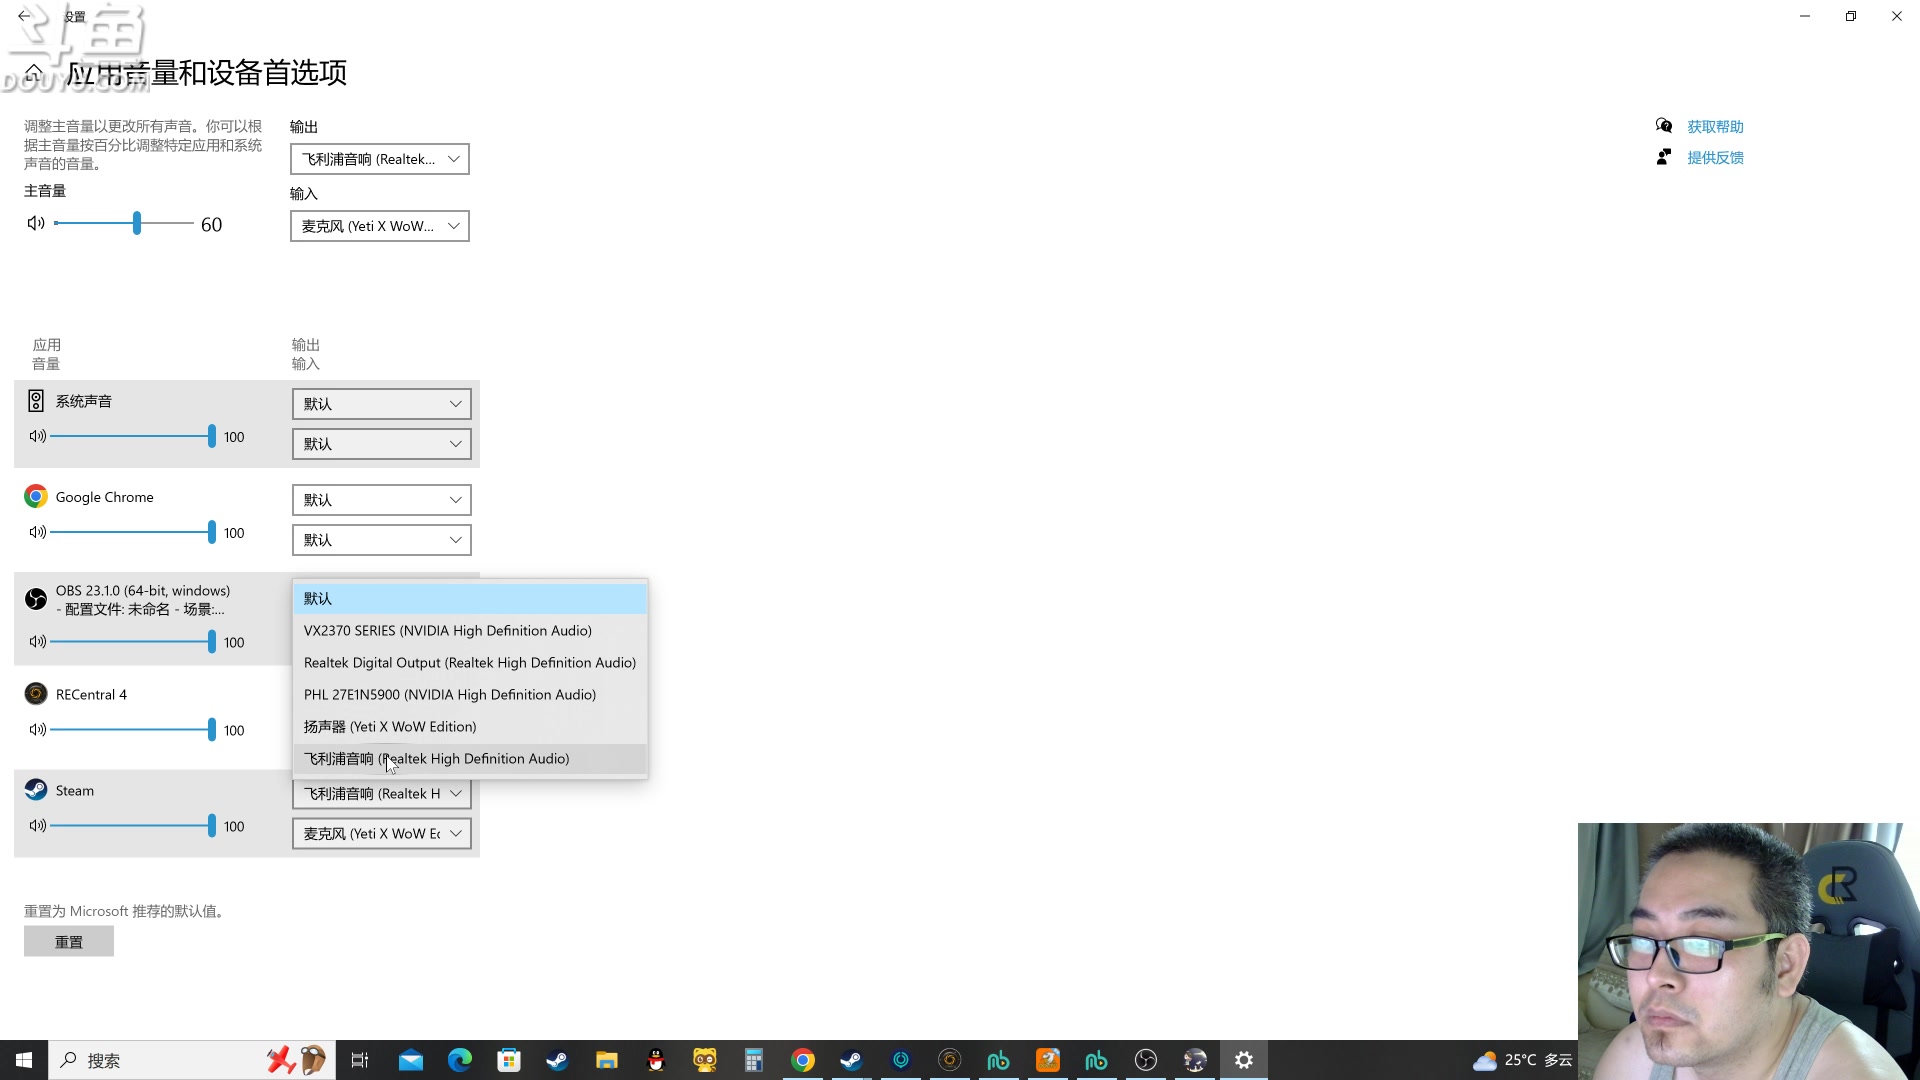Open the main 输出 device dropdown

tap(380, 159)
